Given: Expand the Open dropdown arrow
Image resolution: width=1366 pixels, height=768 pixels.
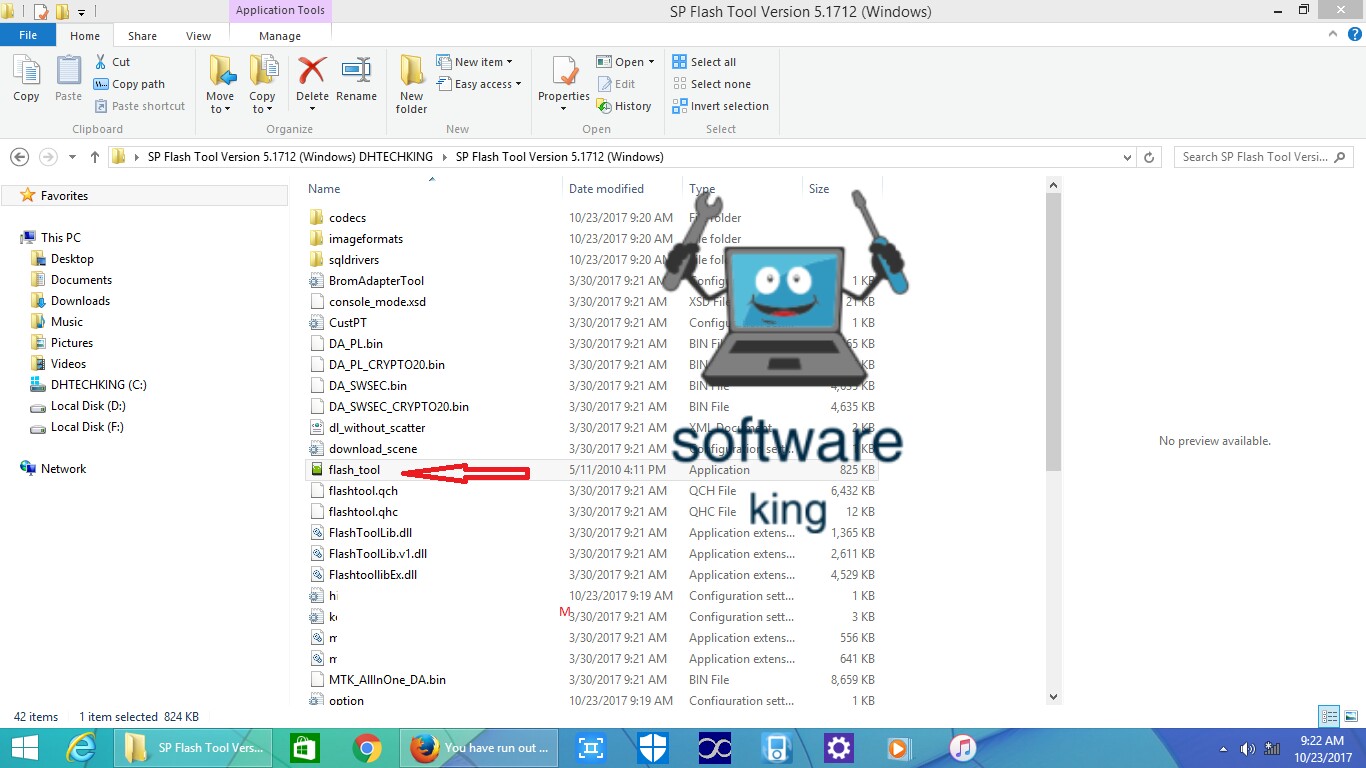Looking at the screenshot, I should 651,62.
